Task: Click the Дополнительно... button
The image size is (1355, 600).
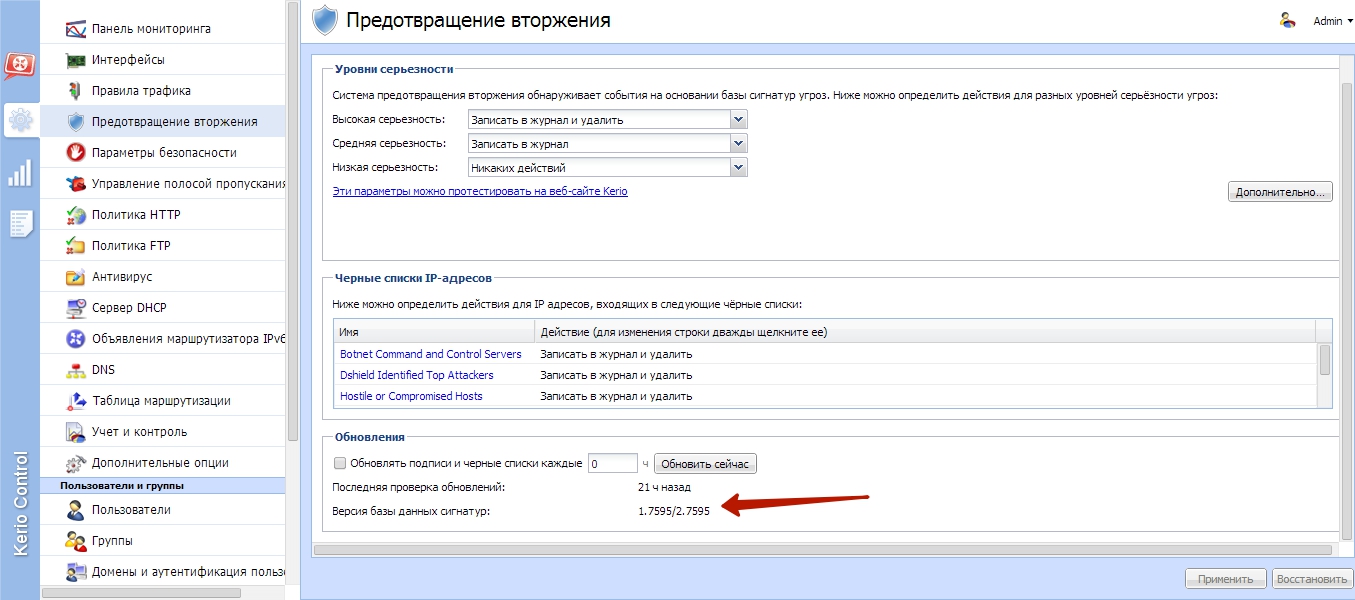Action: [1280, 192]
